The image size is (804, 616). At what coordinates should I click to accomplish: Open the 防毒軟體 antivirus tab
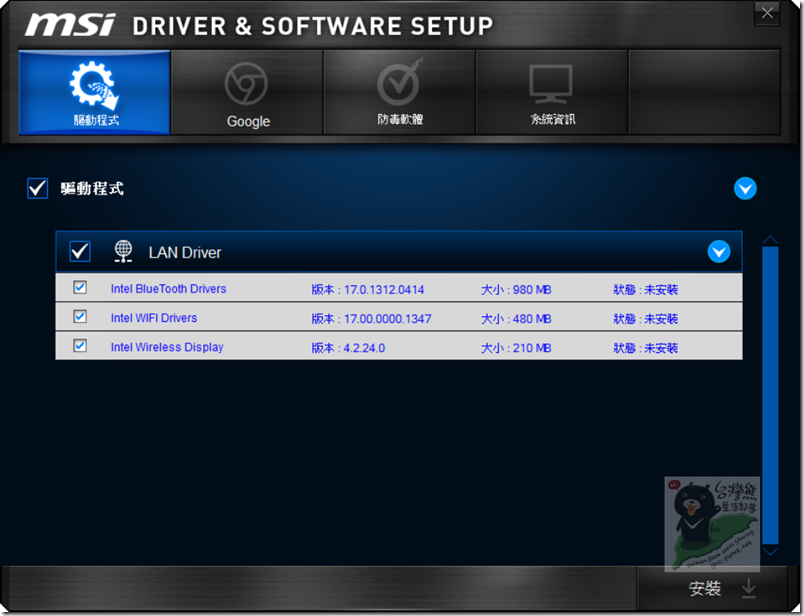click(x=399, y=92)
